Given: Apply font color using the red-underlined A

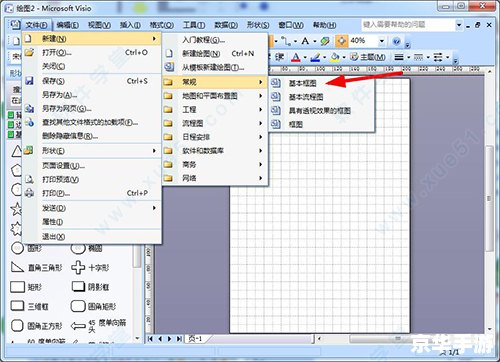Looking at the screenshot, I should tap(296, 57).
